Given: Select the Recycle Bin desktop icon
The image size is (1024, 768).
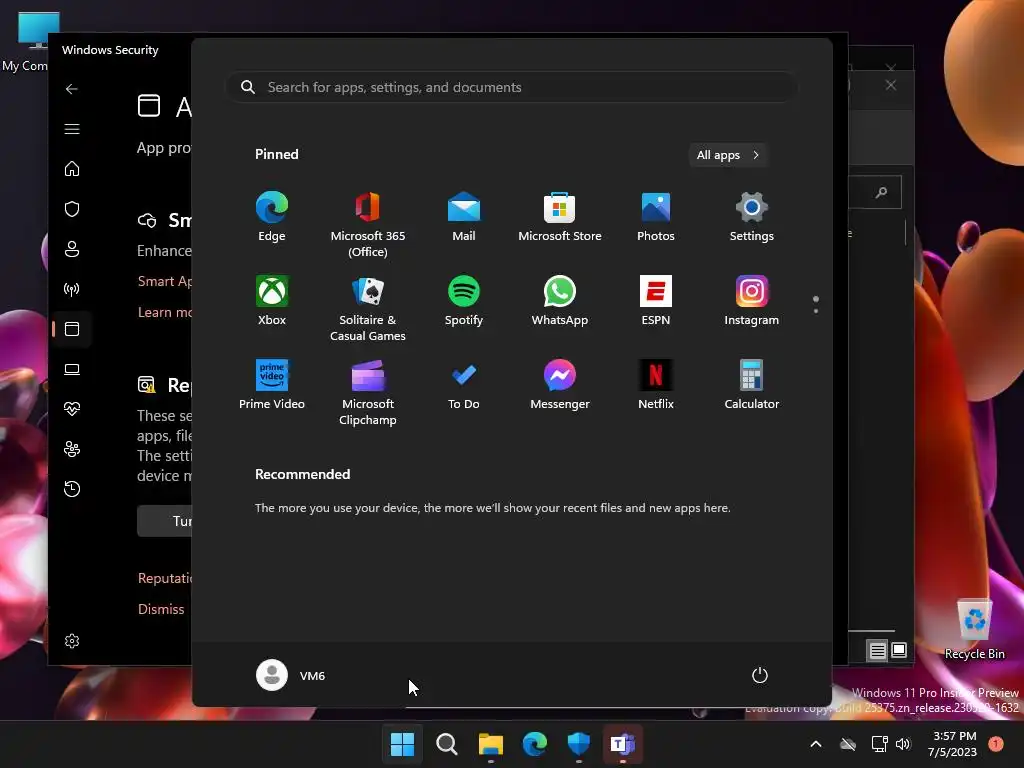Looking at the screenshot, I should coord(974,630).
